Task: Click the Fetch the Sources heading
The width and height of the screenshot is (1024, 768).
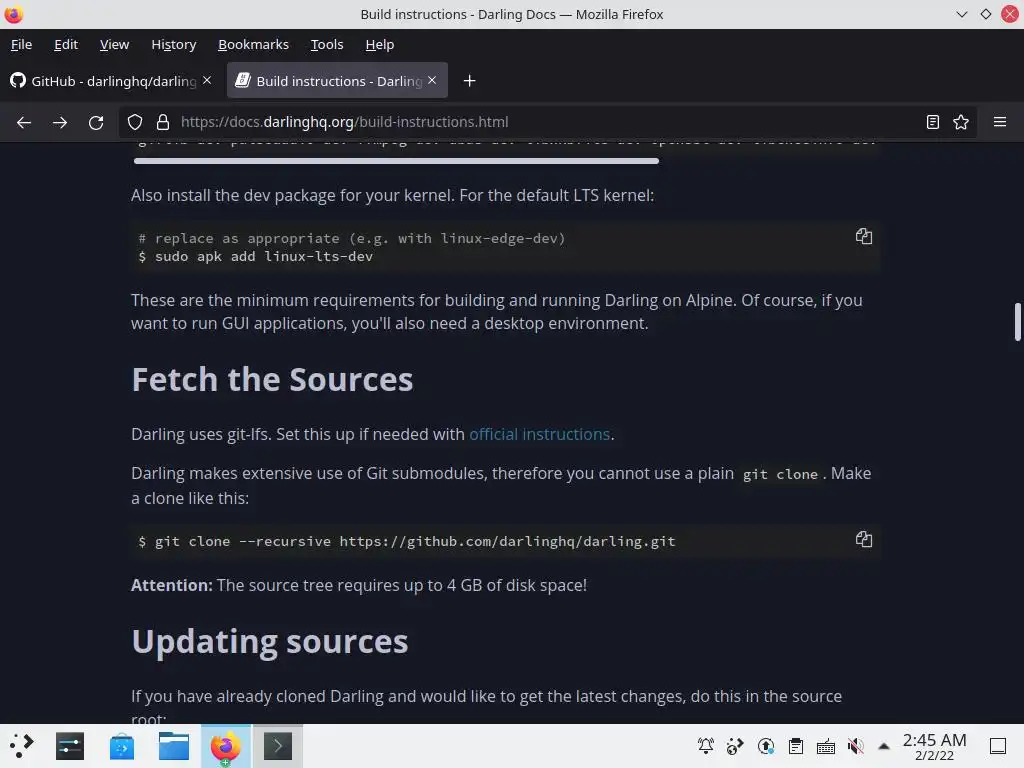Action: click(272, 379)
